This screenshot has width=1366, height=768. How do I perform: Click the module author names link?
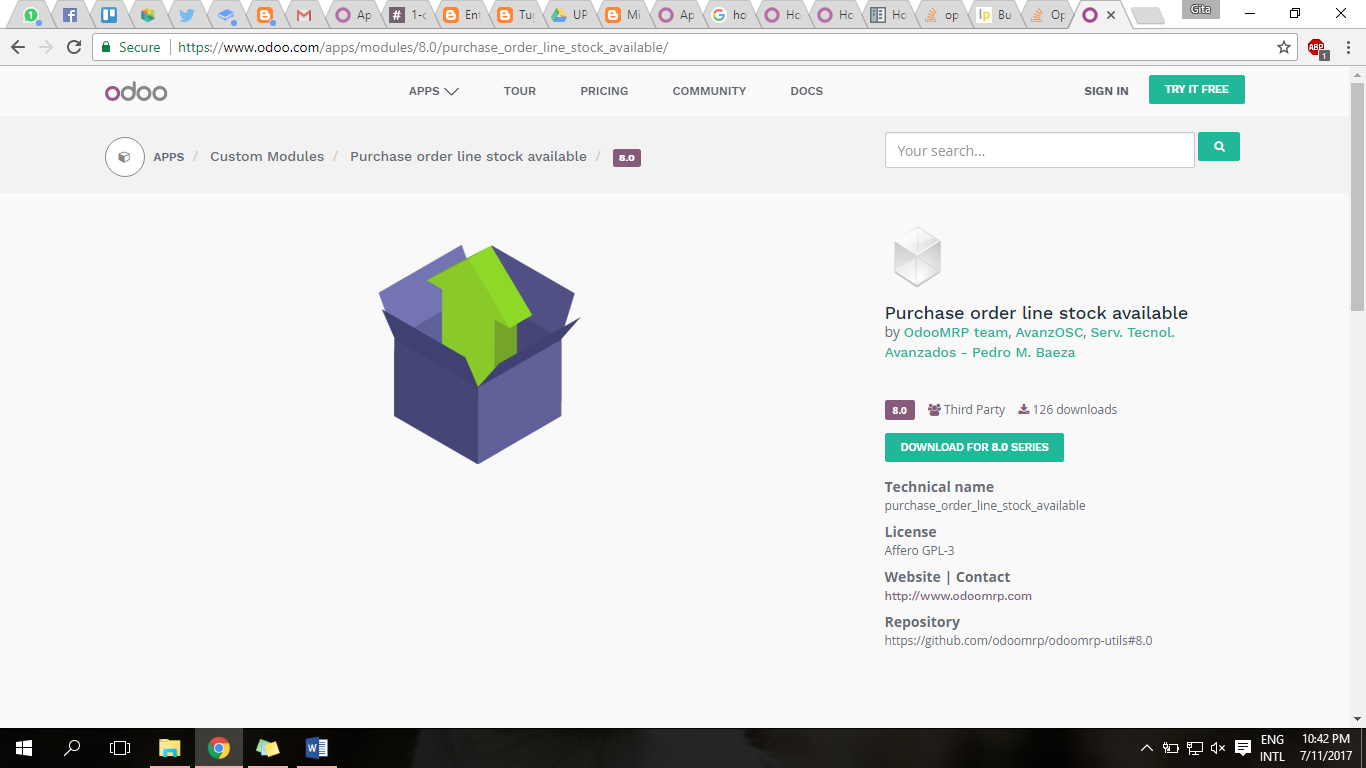point(1030,342)
